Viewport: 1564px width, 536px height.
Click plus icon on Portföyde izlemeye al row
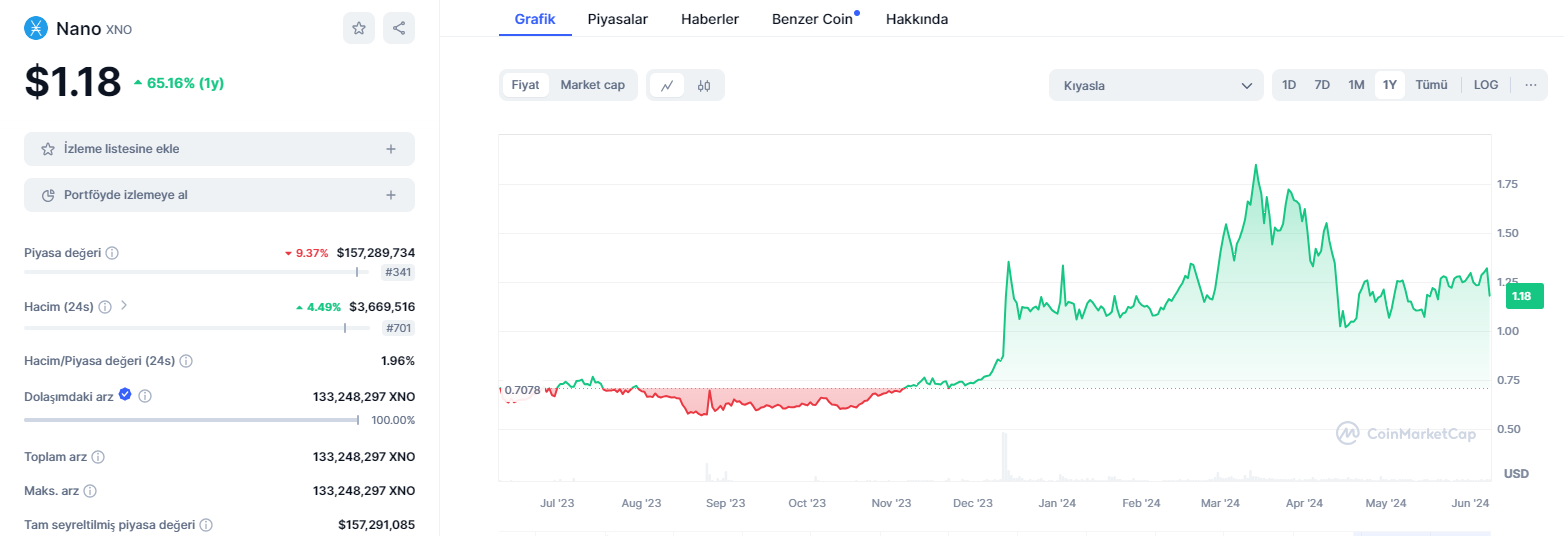391,195
